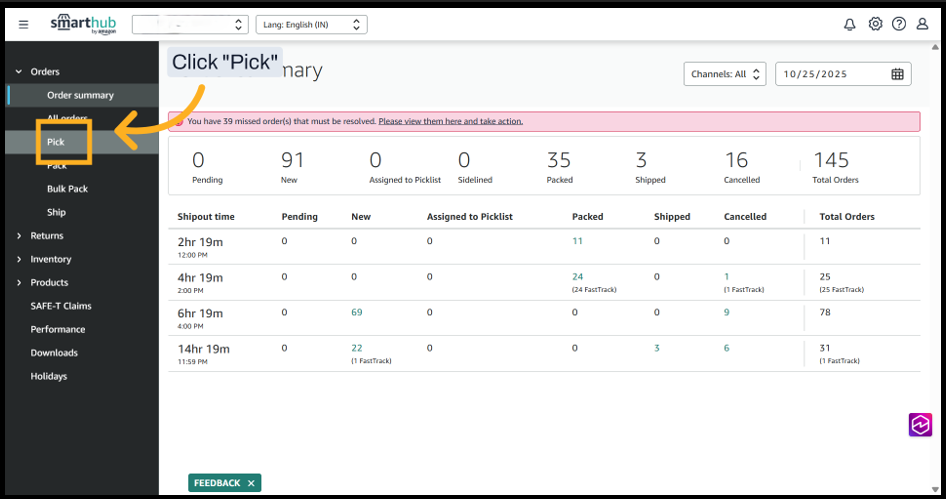Open Performance from the sidebar
Viewport: 946px width, 499px height.
pyautogui.click(x=58, y=329)
